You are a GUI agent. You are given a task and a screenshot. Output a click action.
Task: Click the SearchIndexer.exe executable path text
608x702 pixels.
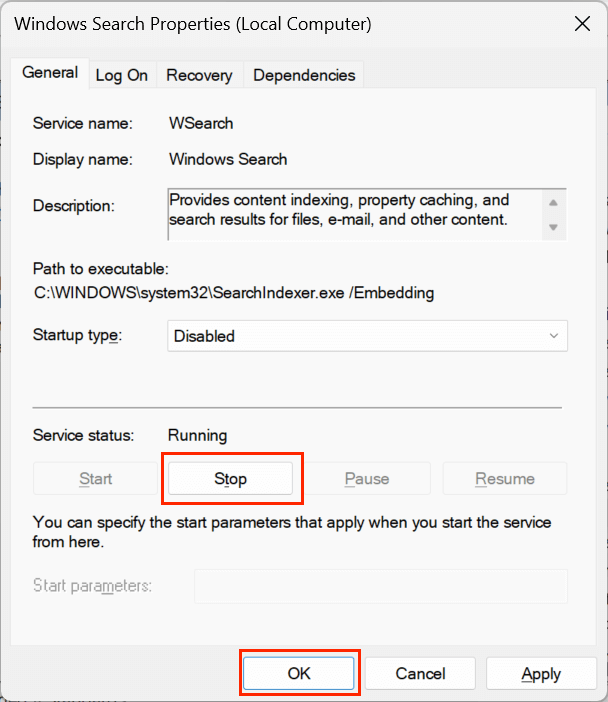[234, 293]
